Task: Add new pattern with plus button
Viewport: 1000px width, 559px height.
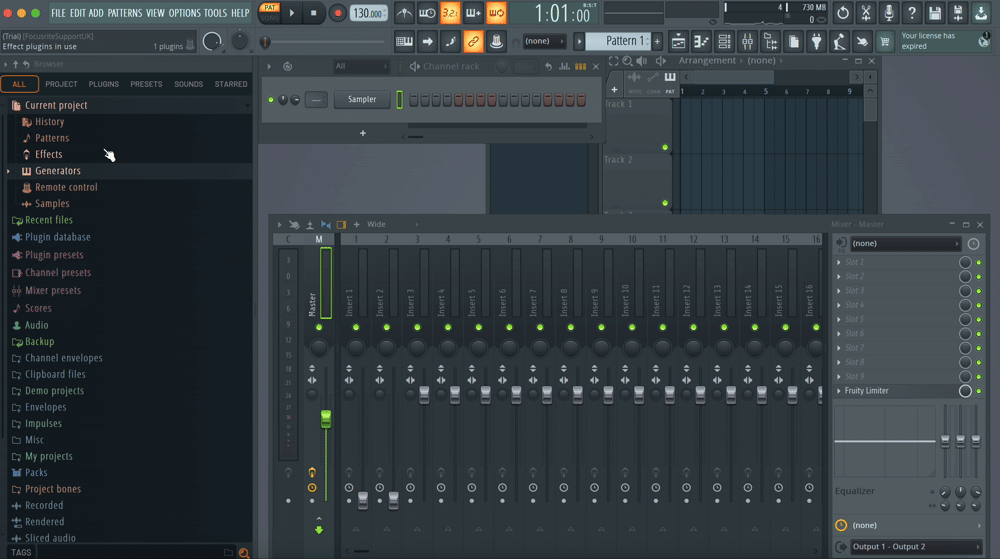Action: [x=657, y=42]
